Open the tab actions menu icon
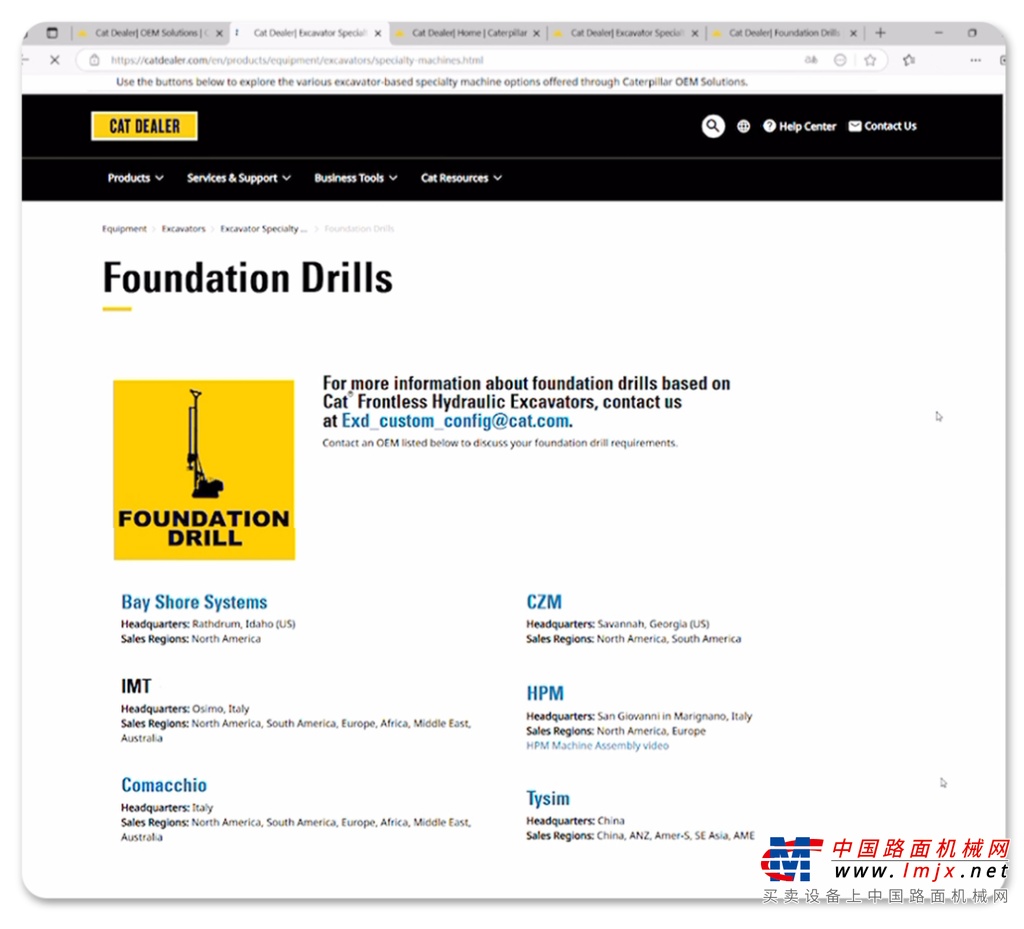1024x929 pixels. [52, 33]
